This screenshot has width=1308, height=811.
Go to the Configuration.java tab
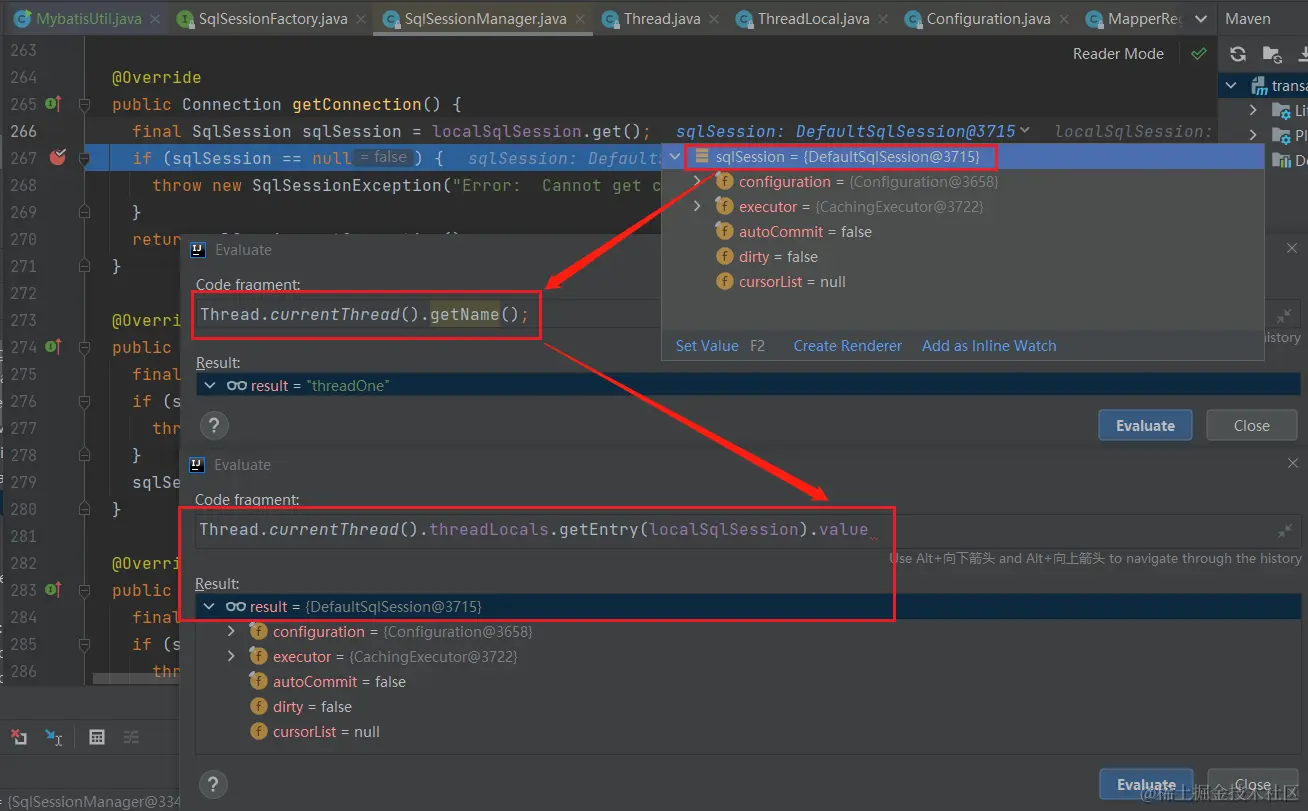[x=988, y=19]
